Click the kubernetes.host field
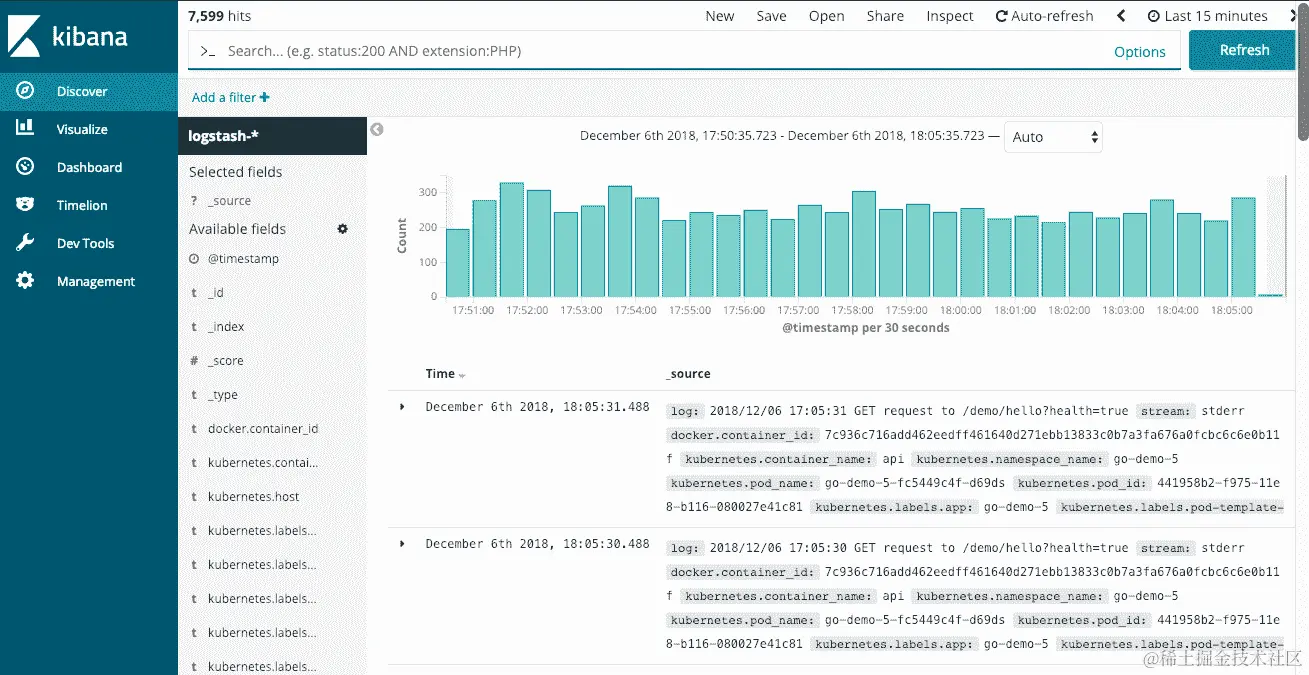1309x675 pixels. point(254,497)
